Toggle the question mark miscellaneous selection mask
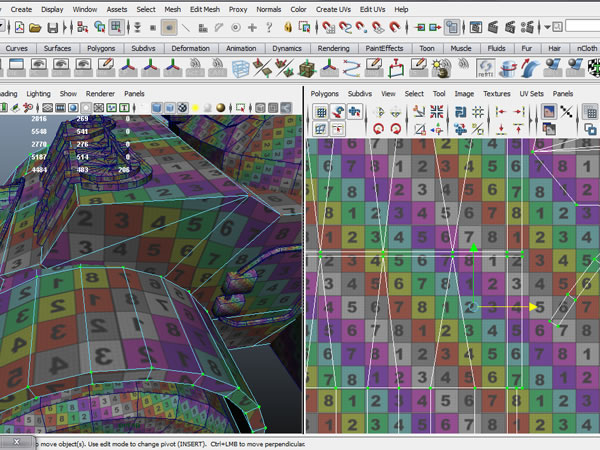Image resolution: width=600 pixels, height=450 pixels. (269, 28)
